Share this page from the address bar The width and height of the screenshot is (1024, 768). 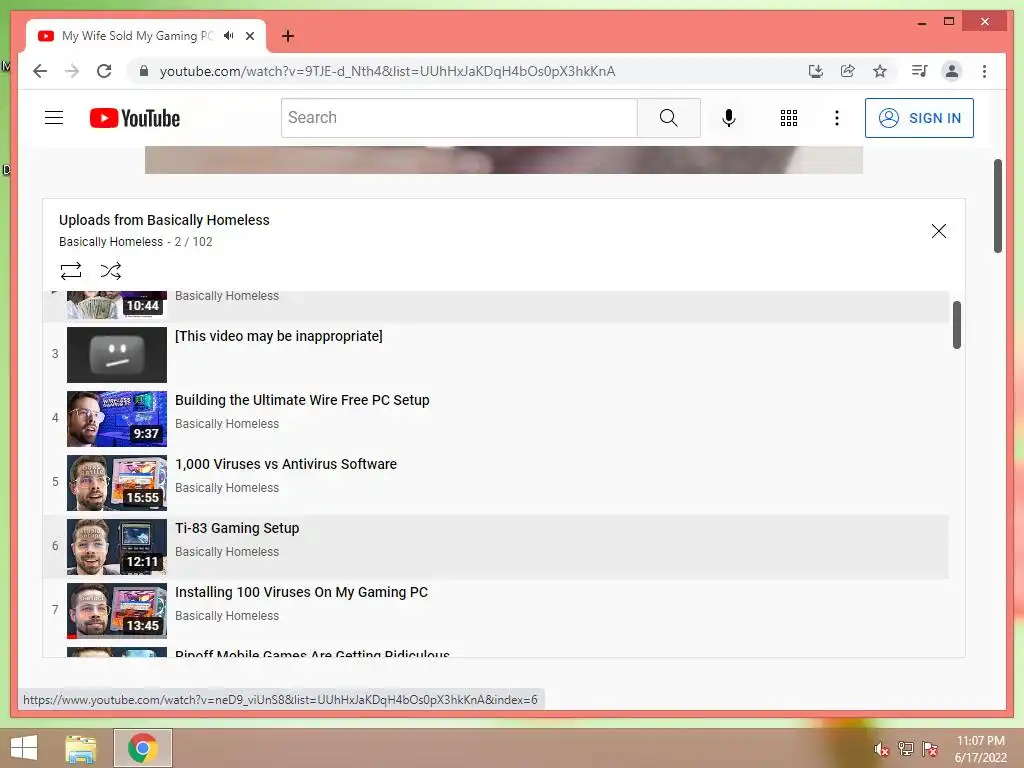(x=848, y=71)
